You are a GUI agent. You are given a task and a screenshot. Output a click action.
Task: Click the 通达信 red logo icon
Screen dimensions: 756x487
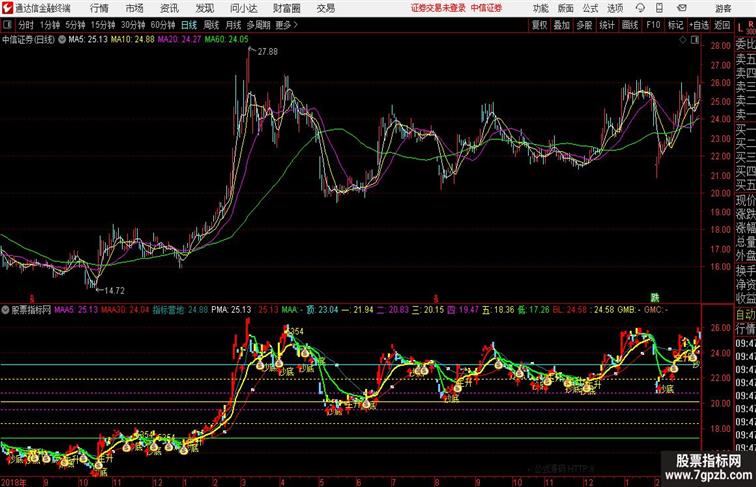(7, 8)
